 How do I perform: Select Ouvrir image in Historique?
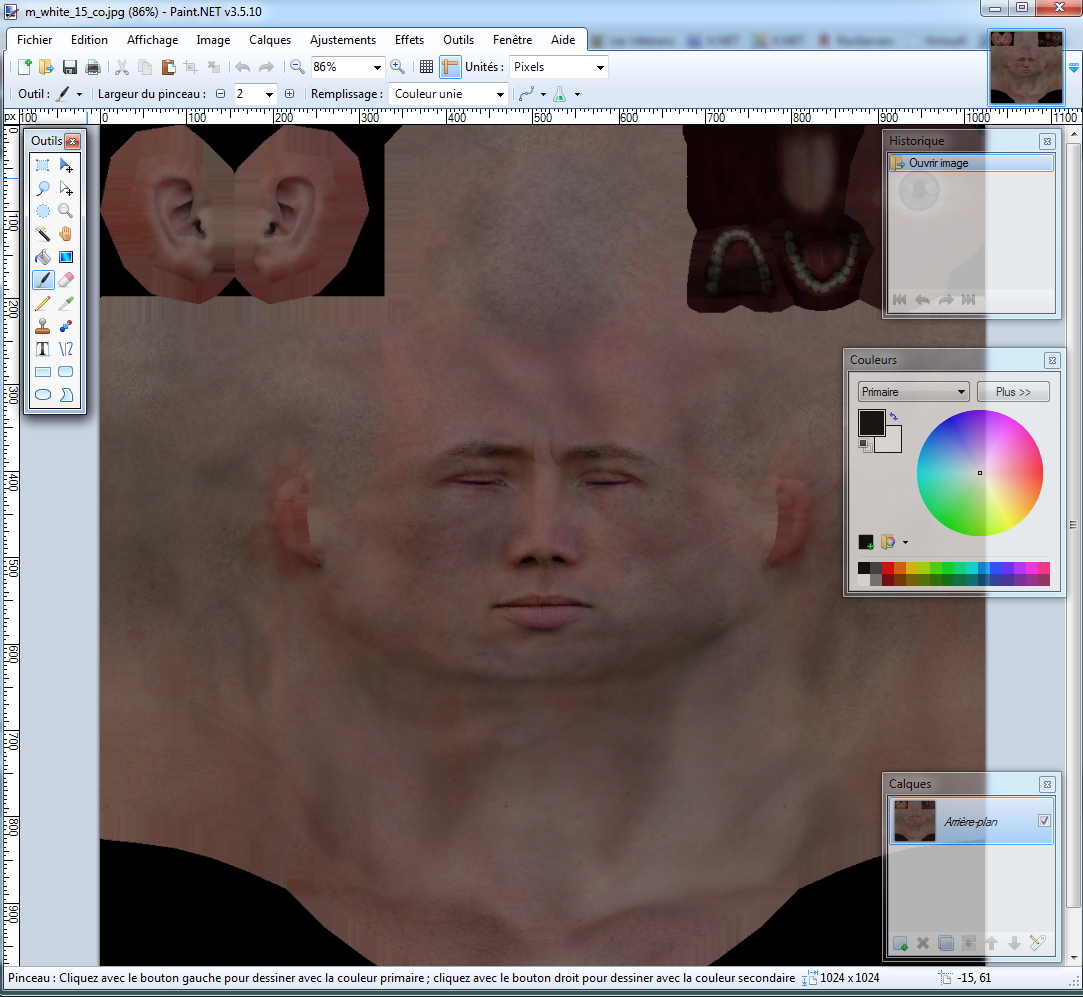click(x=938, y=163)
